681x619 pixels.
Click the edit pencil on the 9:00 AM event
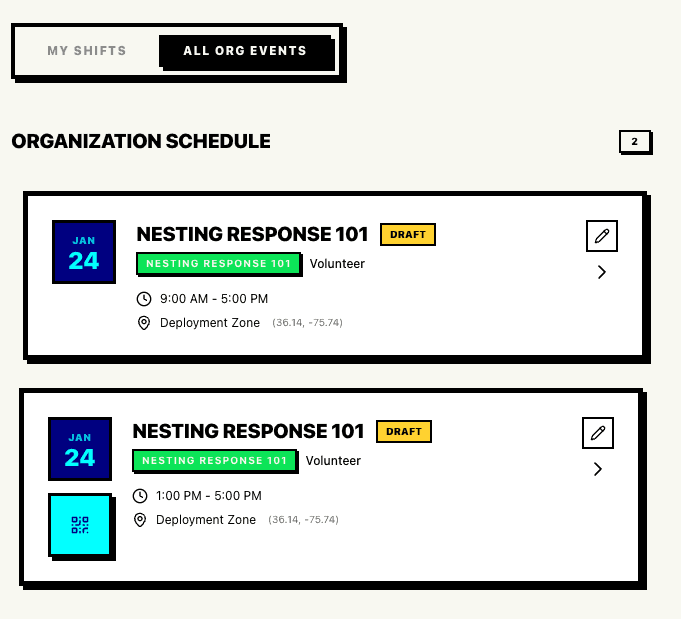[x=602, y=236]
